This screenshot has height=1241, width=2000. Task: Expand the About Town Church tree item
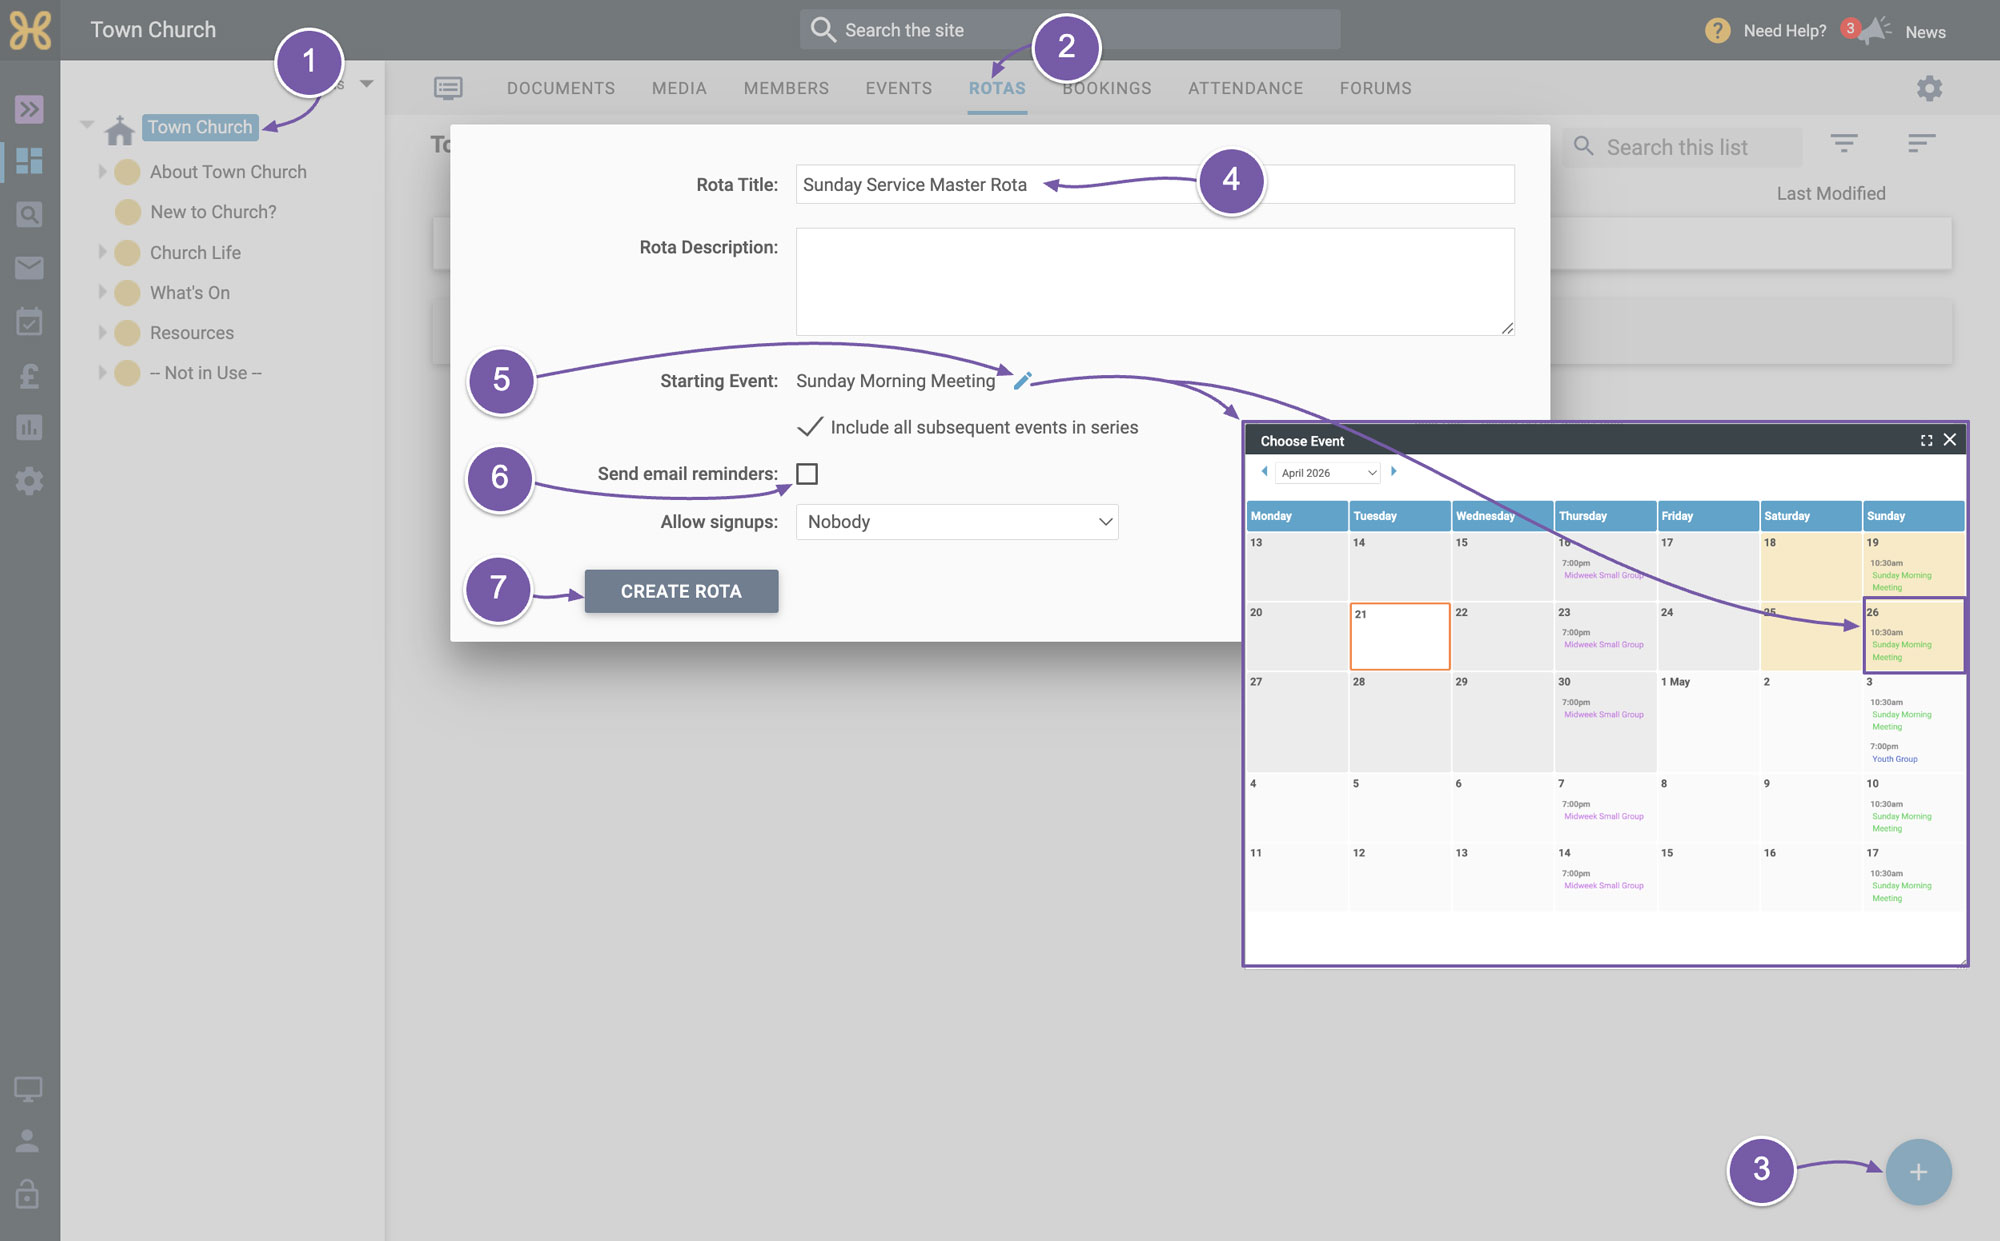click(x=101, y=172)
